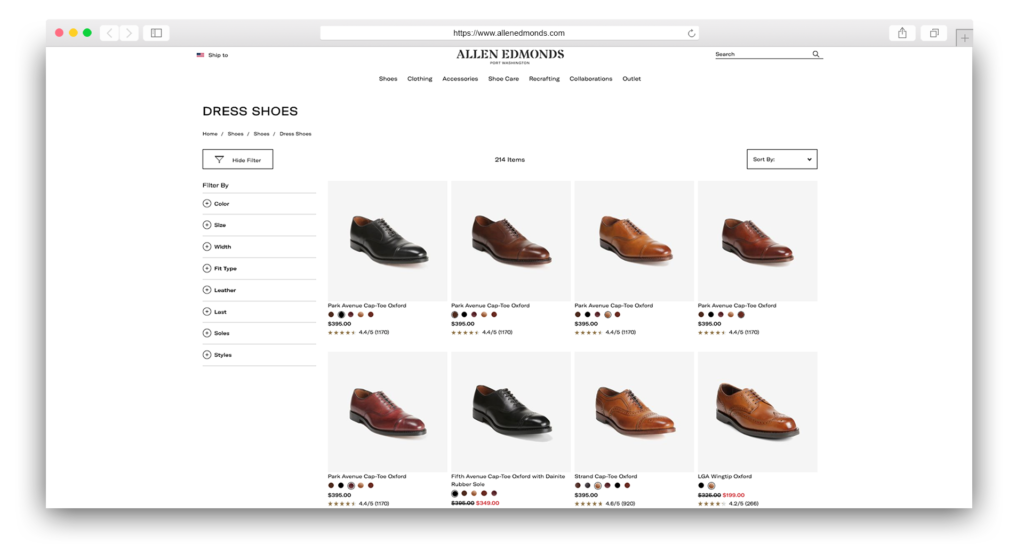1024x544 pixels.
Task: Open the LGA Wingtip Oxford product title
Action: (x=724, y=477)
